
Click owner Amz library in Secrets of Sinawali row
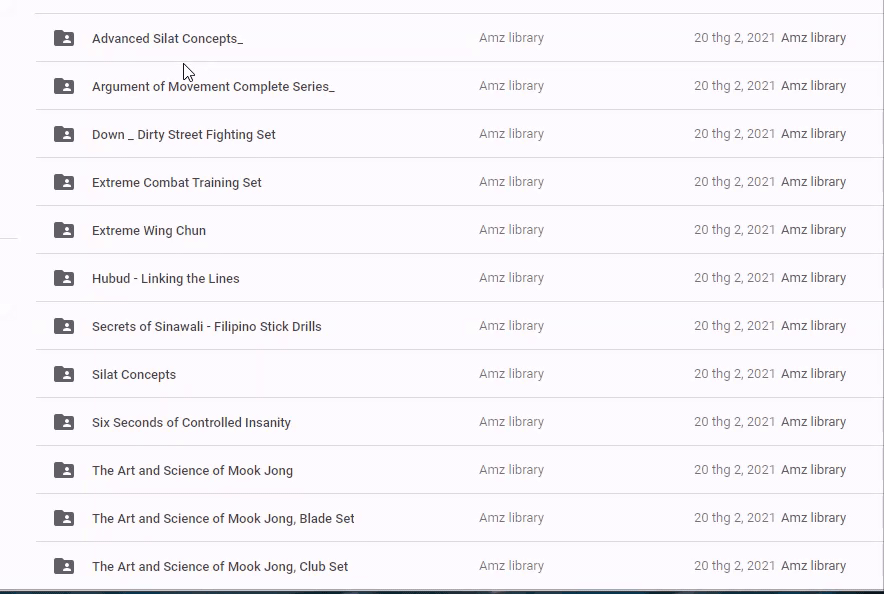(511, 326)
